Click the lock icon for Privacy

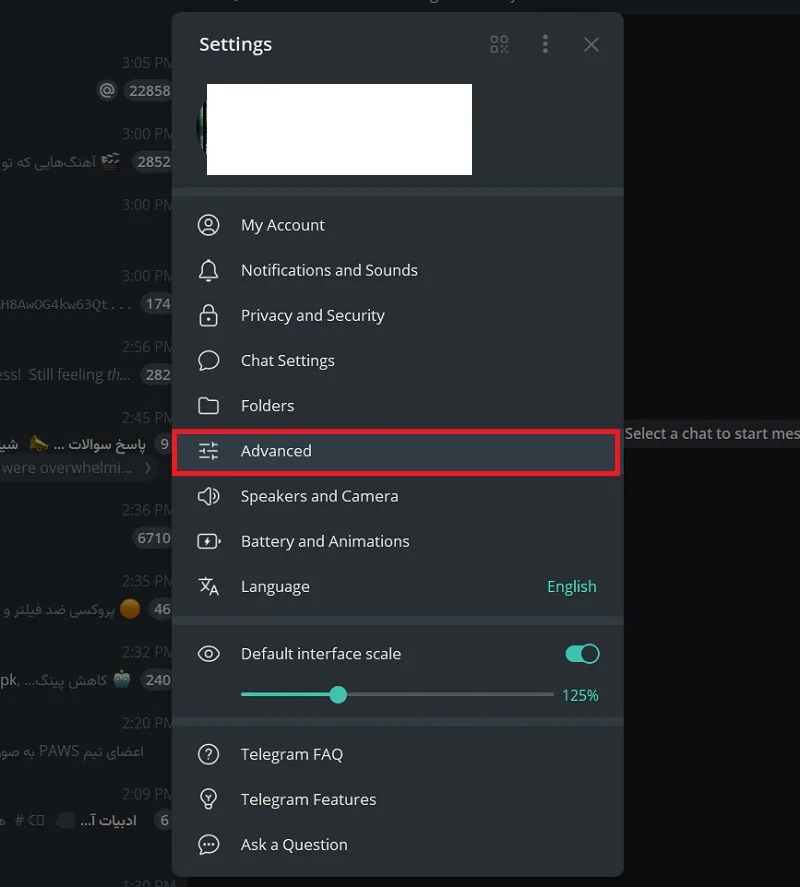208,316
